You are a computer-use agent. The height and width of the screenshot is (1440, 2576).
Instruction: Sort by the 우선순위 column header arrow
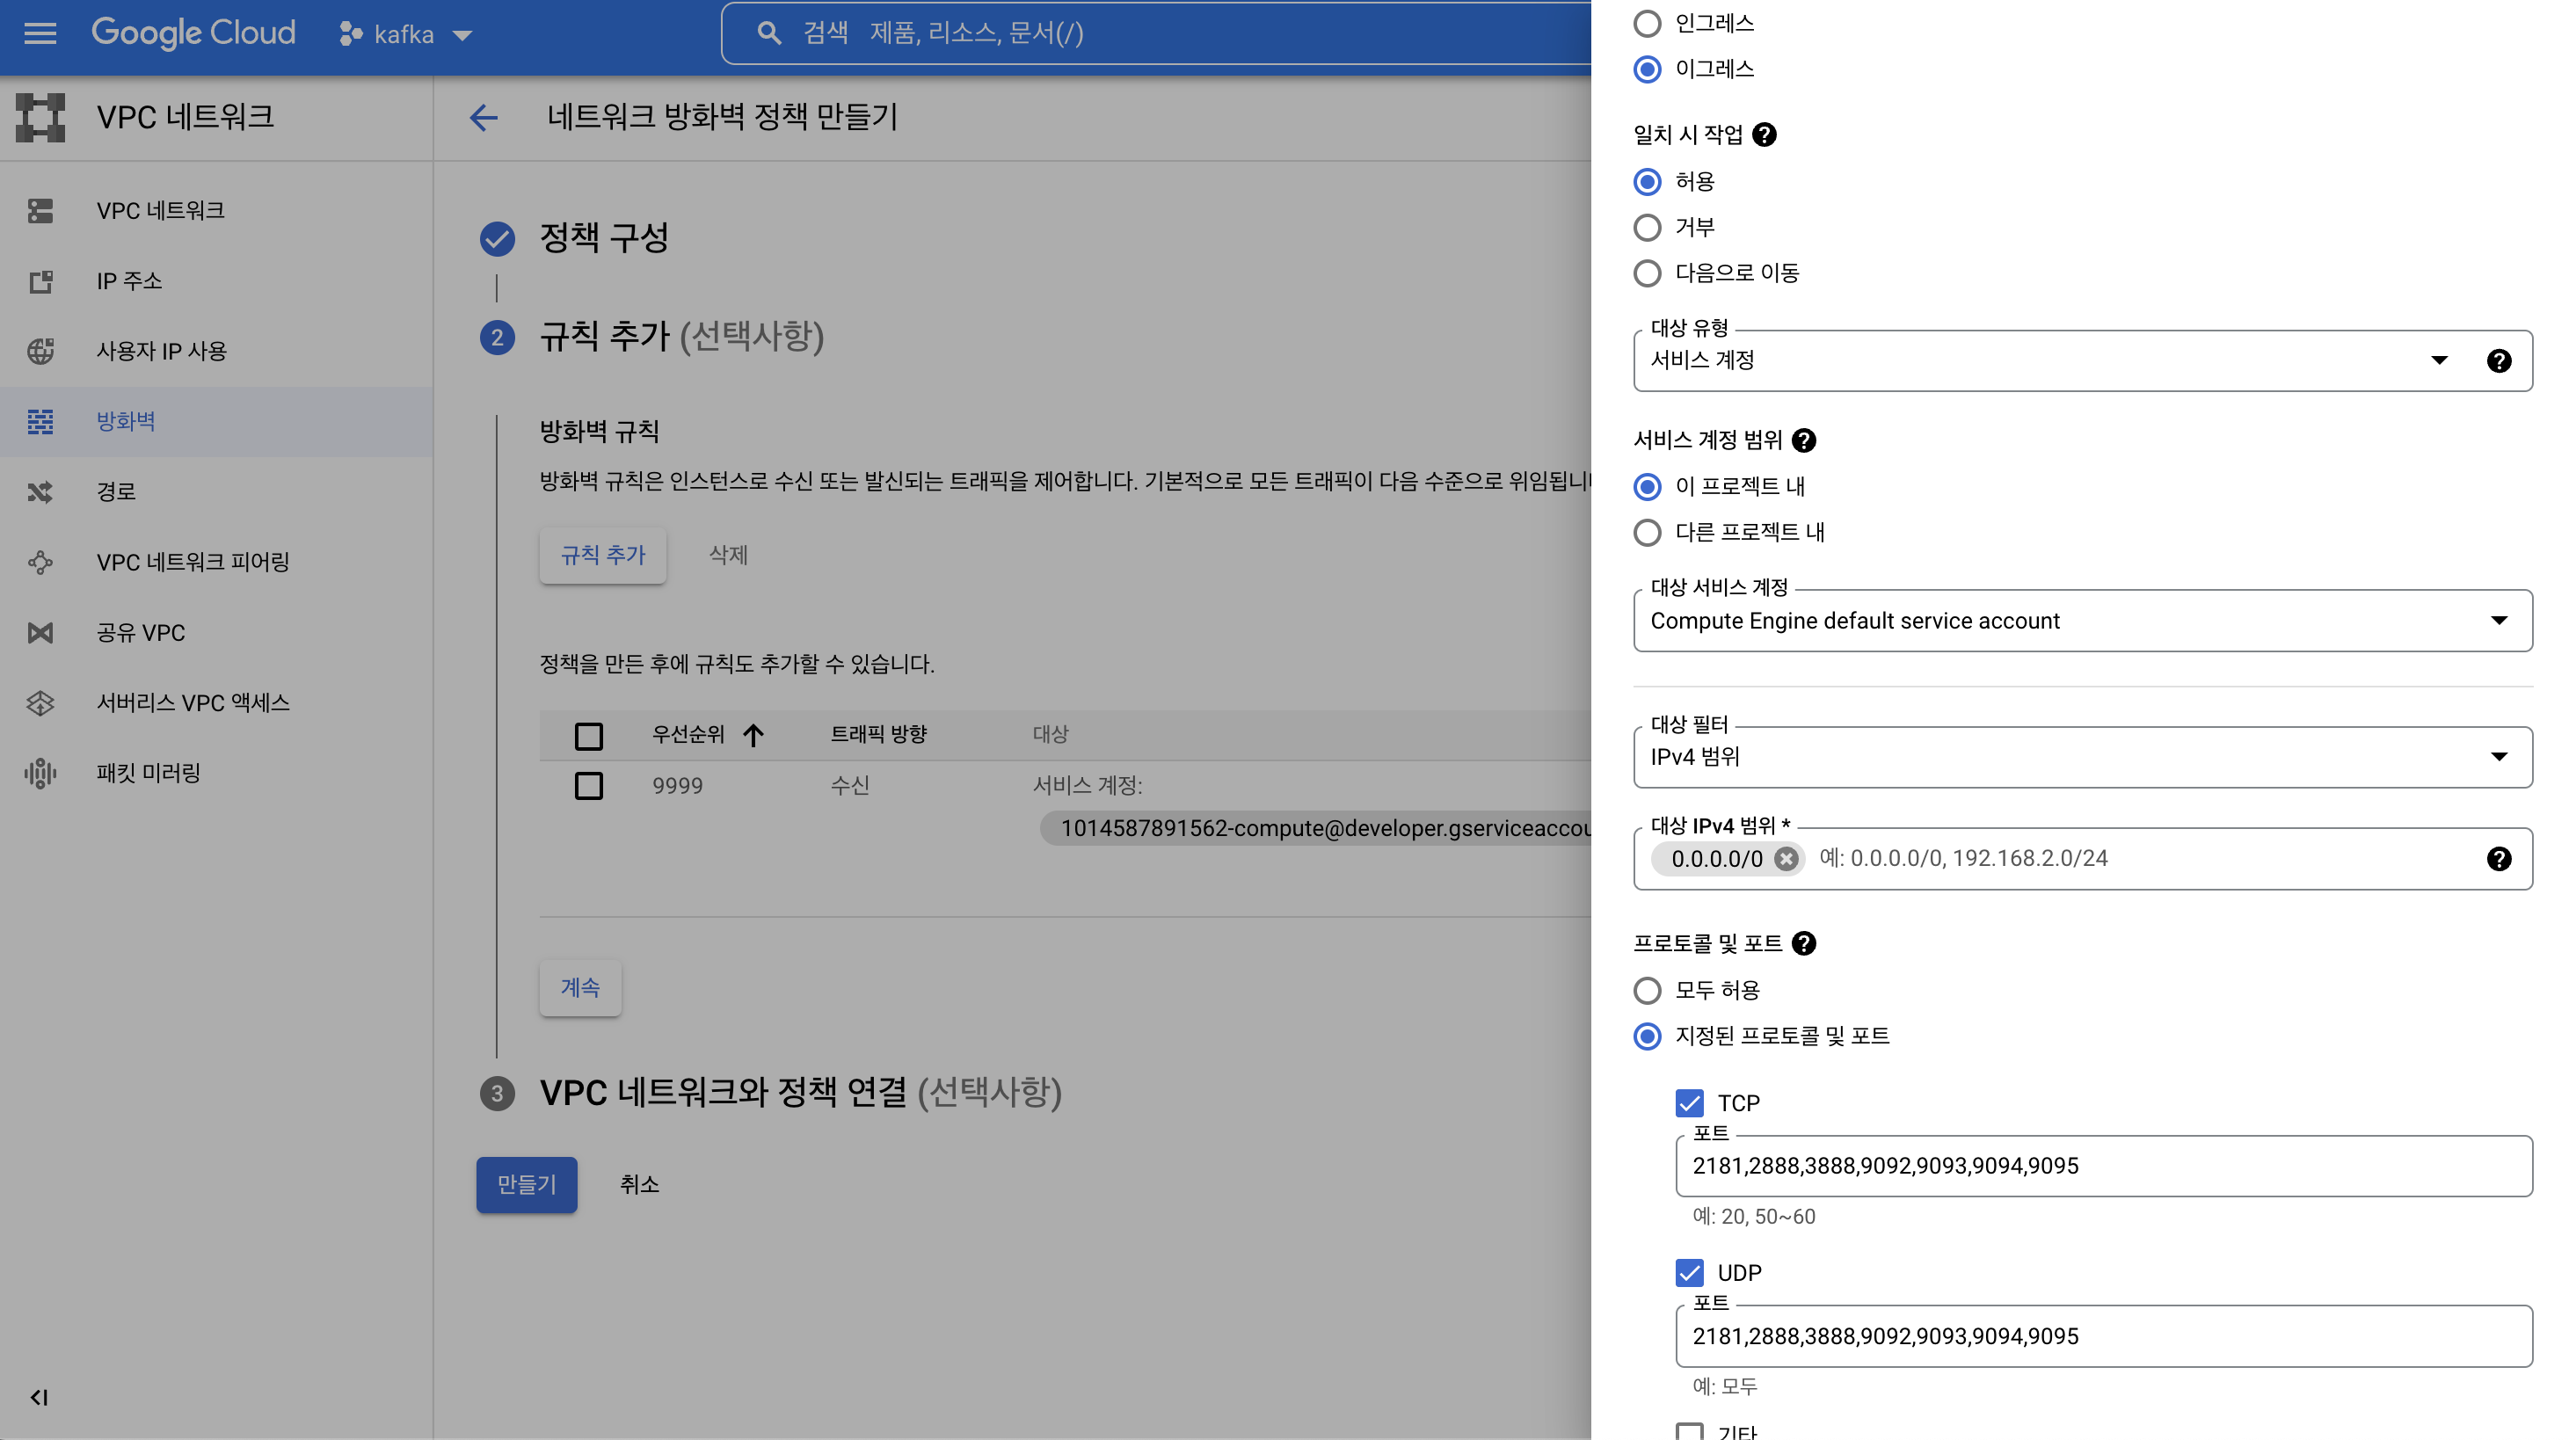(754, 735)
